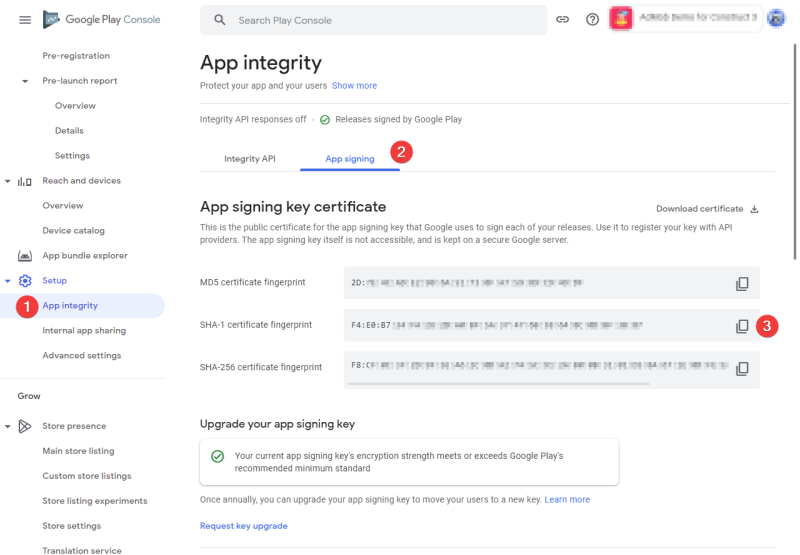Switch to the Integrity API tab

249,159
